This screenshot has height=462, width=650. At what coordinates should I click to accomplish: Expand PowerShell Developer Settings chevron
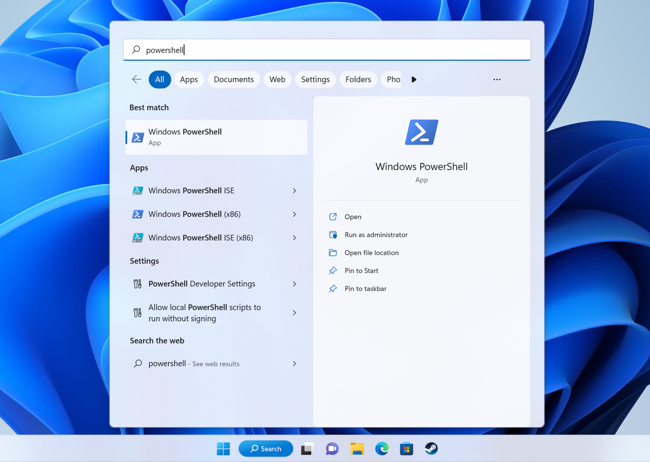(294, 284)
